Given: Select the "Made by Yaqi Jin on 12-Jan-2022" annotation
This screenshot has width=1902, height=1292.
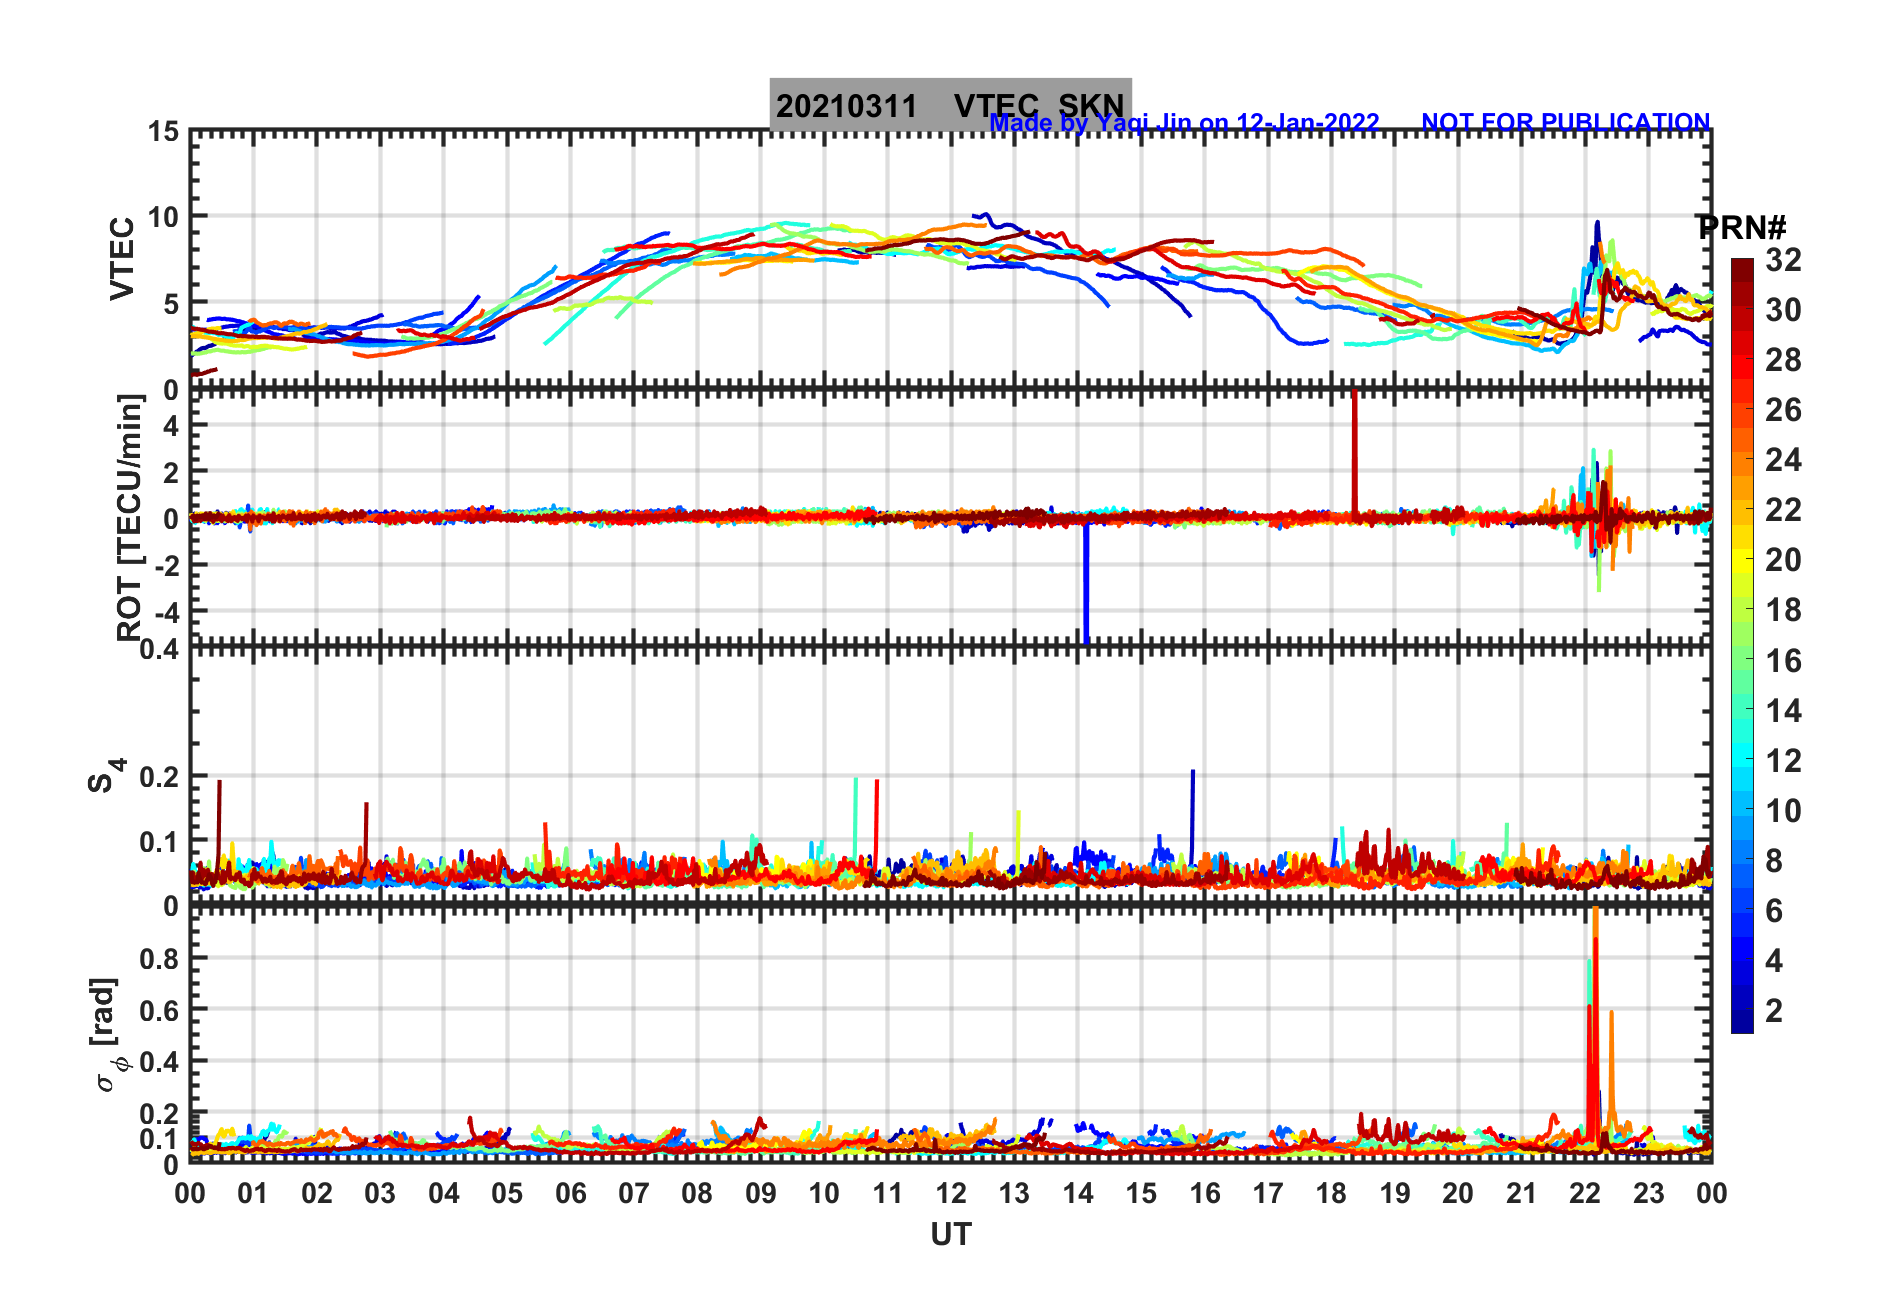Looking at the screenshot, I should (1184, 123).
